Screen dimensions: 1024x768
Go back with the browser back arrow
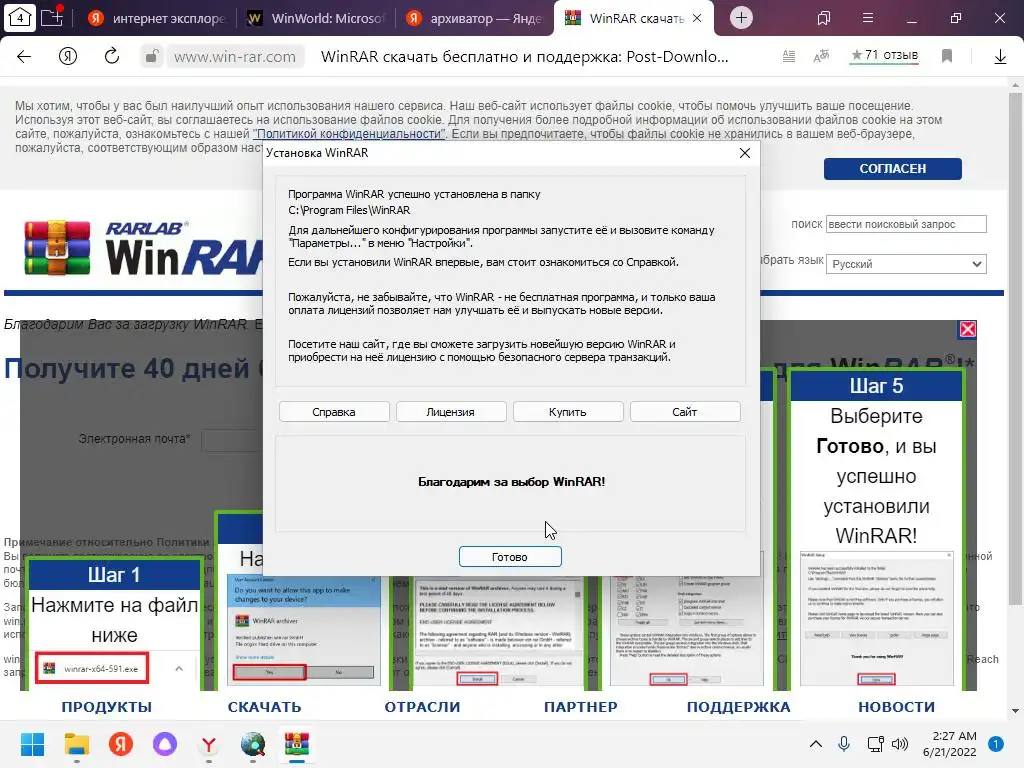pos(24,57)
